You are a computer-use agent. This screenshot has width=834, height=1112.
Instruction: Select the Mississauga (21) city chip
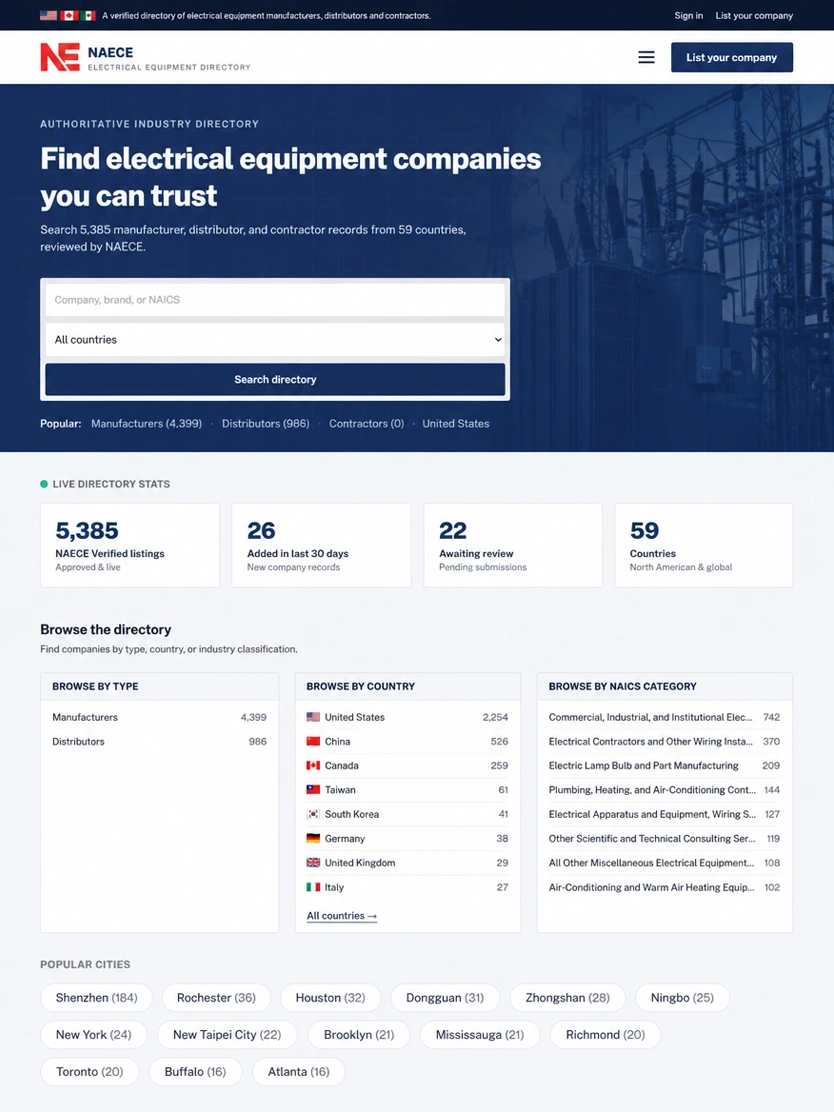point(480,1035)
